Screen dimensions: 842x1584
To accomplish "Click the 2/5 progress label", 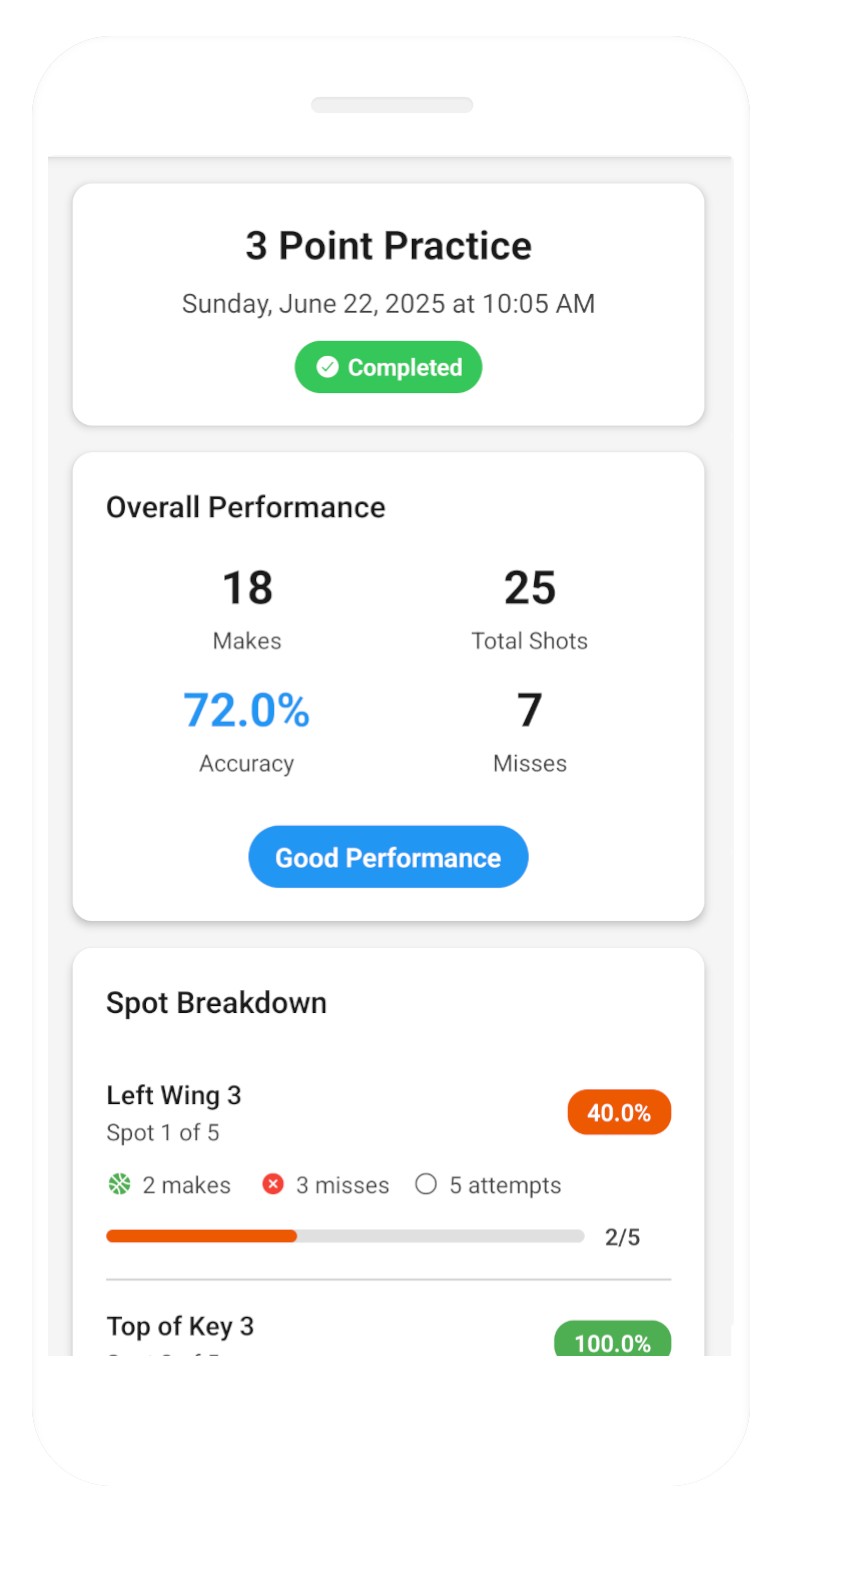I will [622, 1237].
